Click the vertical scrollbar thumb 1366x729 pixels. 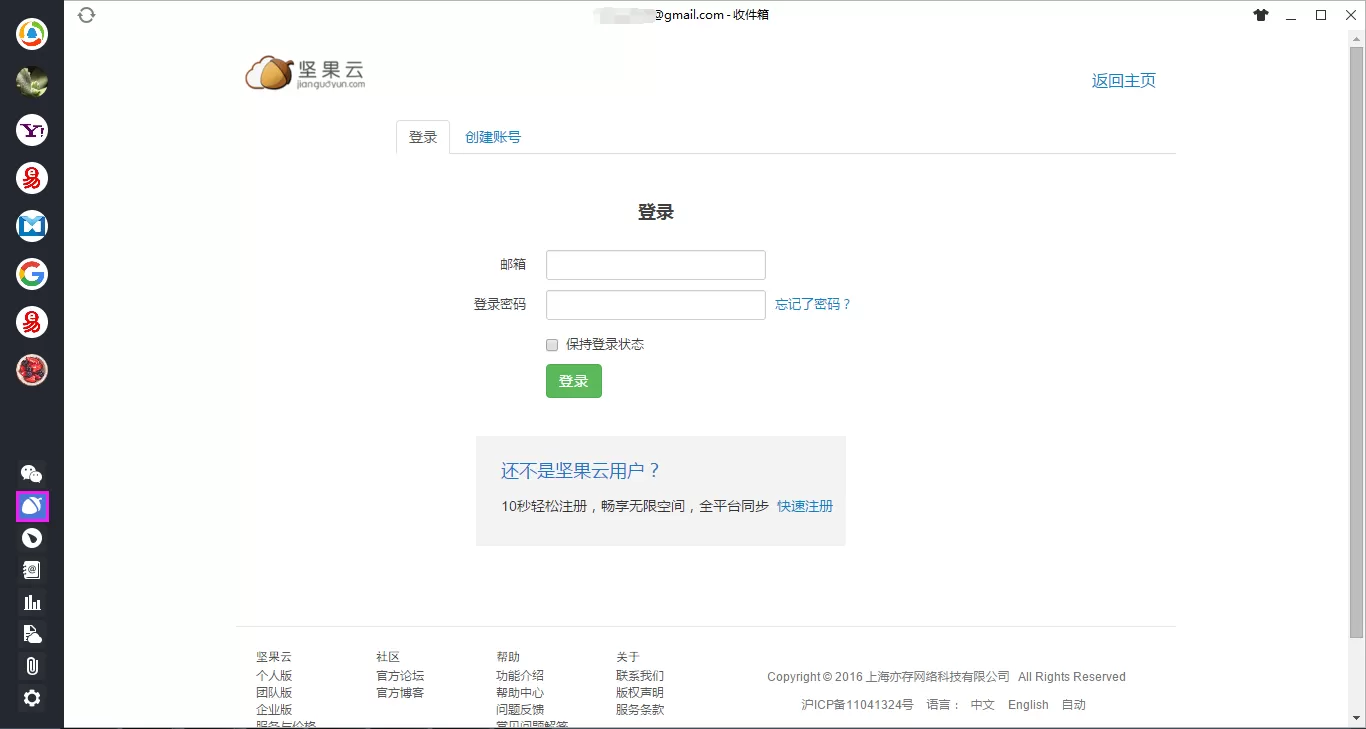[1357, 342]
